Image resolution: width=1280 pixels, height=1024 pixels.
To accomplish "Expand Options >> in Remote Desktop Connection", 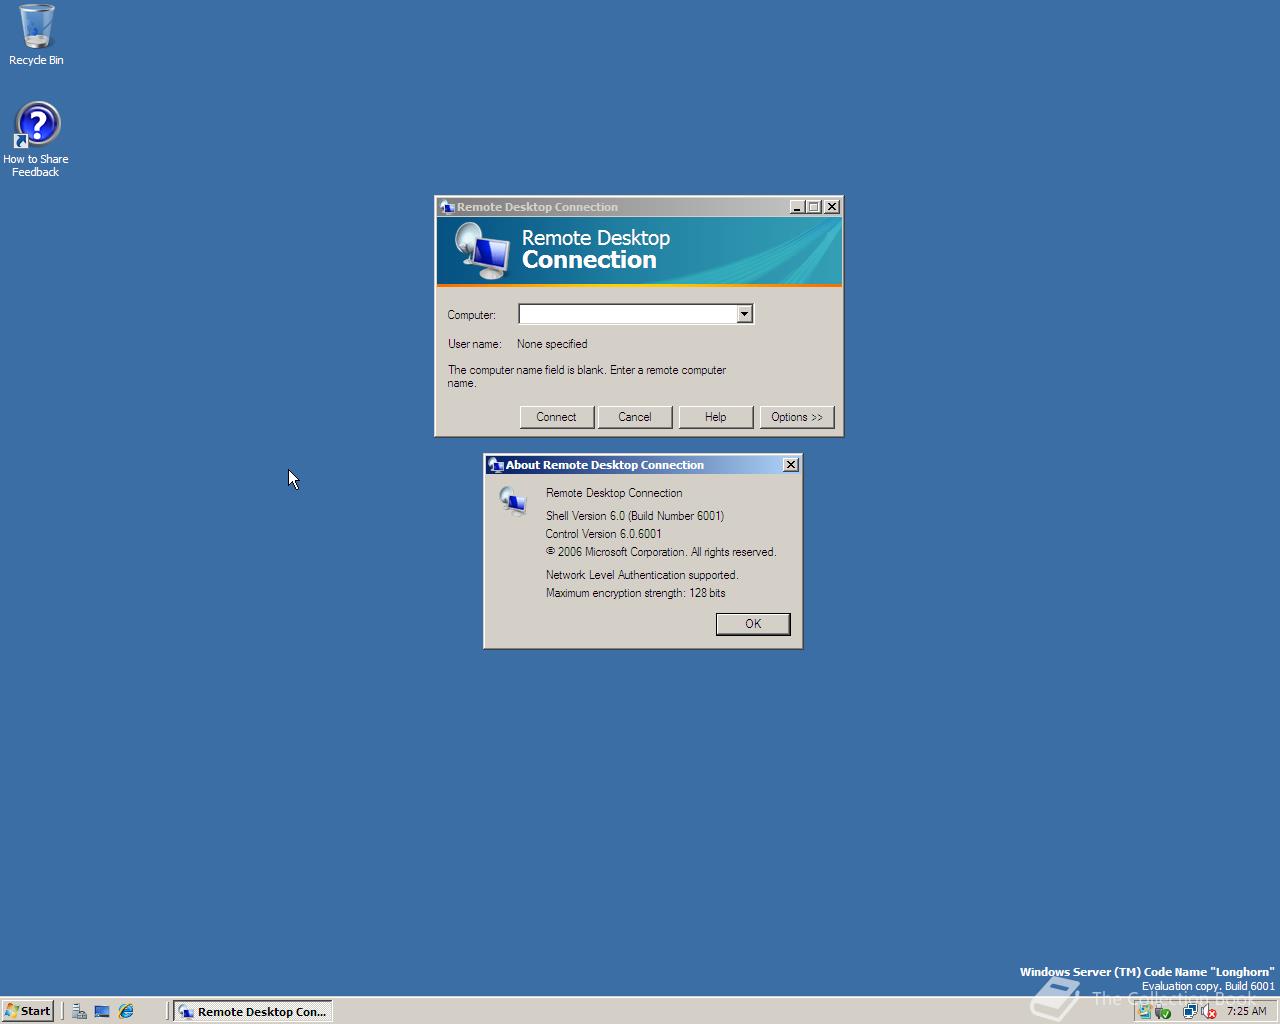I will (797, 417).
